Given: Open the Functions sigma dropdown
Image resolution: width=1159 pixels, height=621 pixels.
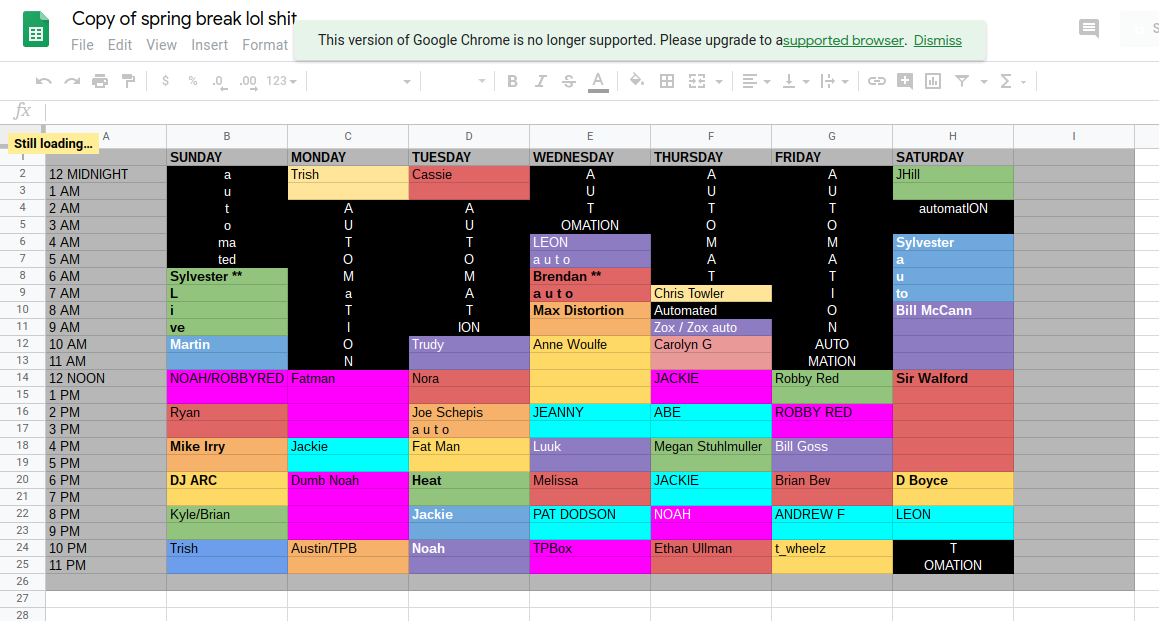Looking at the screenshot, I should pyautogui.click(x=1012, y=81).
